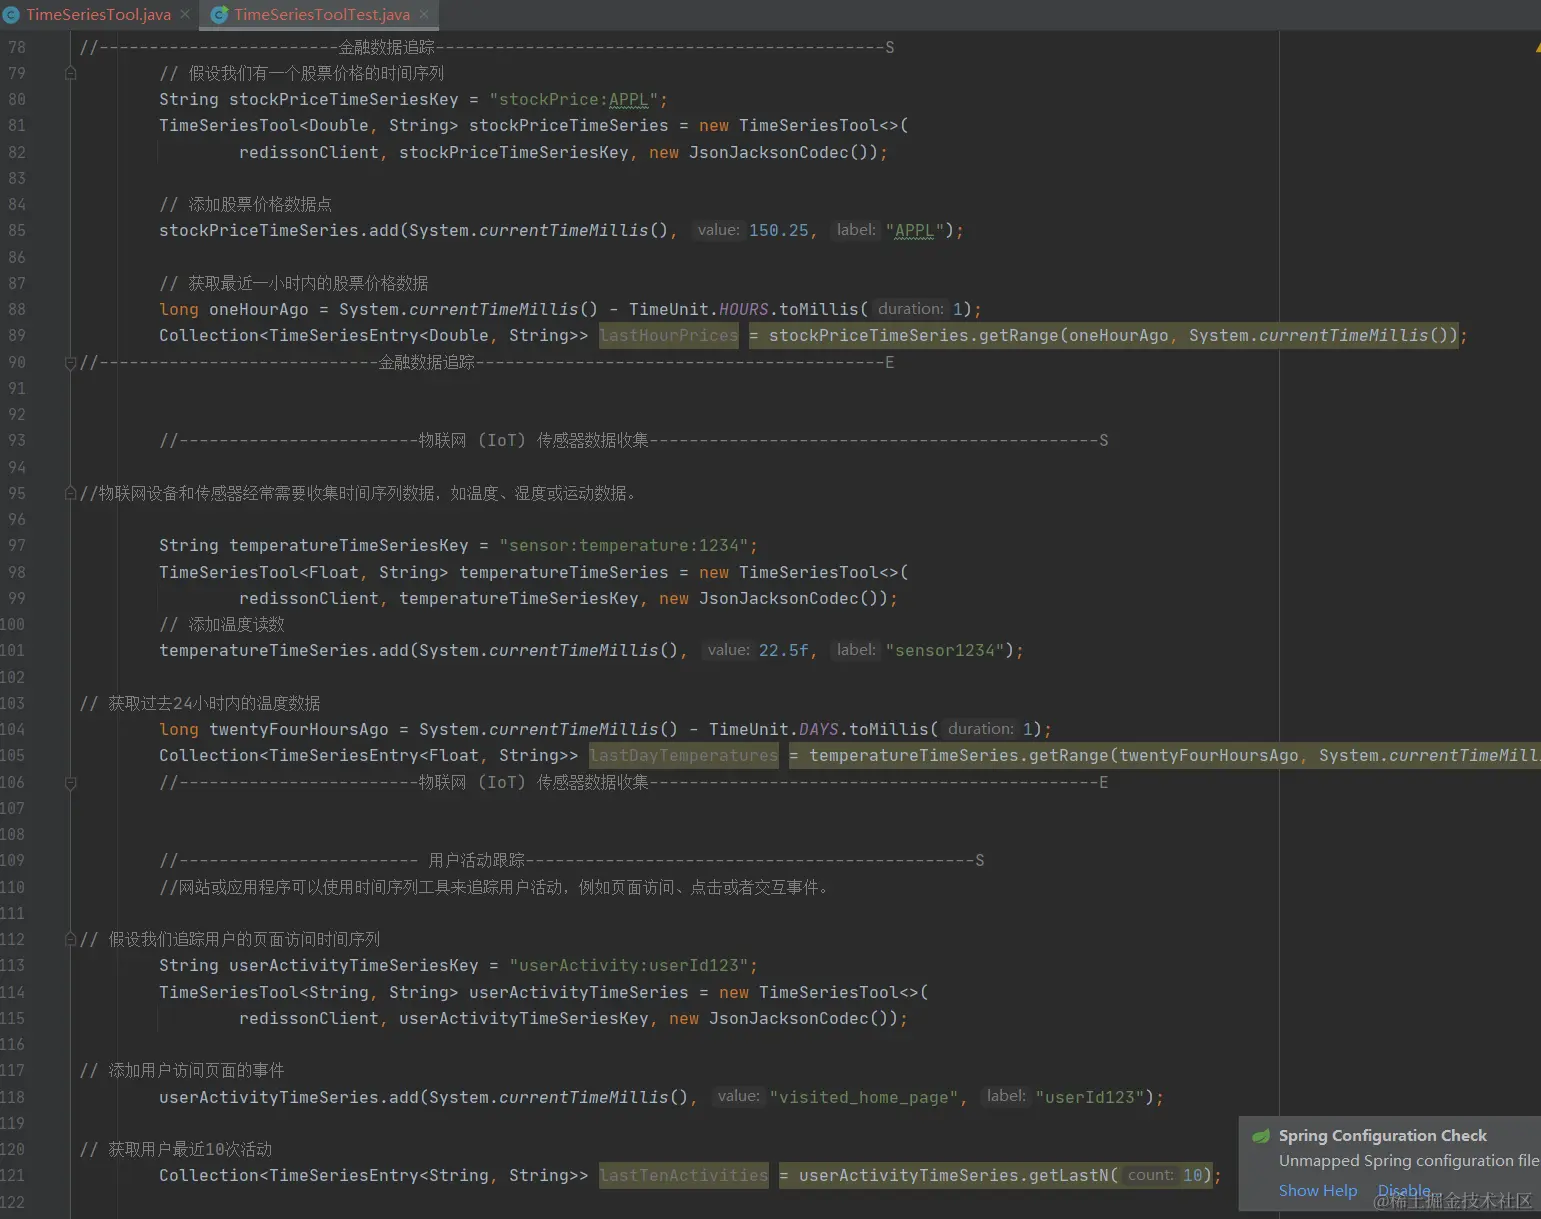Click the warning marker at top-right editor corner

pos(1537,47)
